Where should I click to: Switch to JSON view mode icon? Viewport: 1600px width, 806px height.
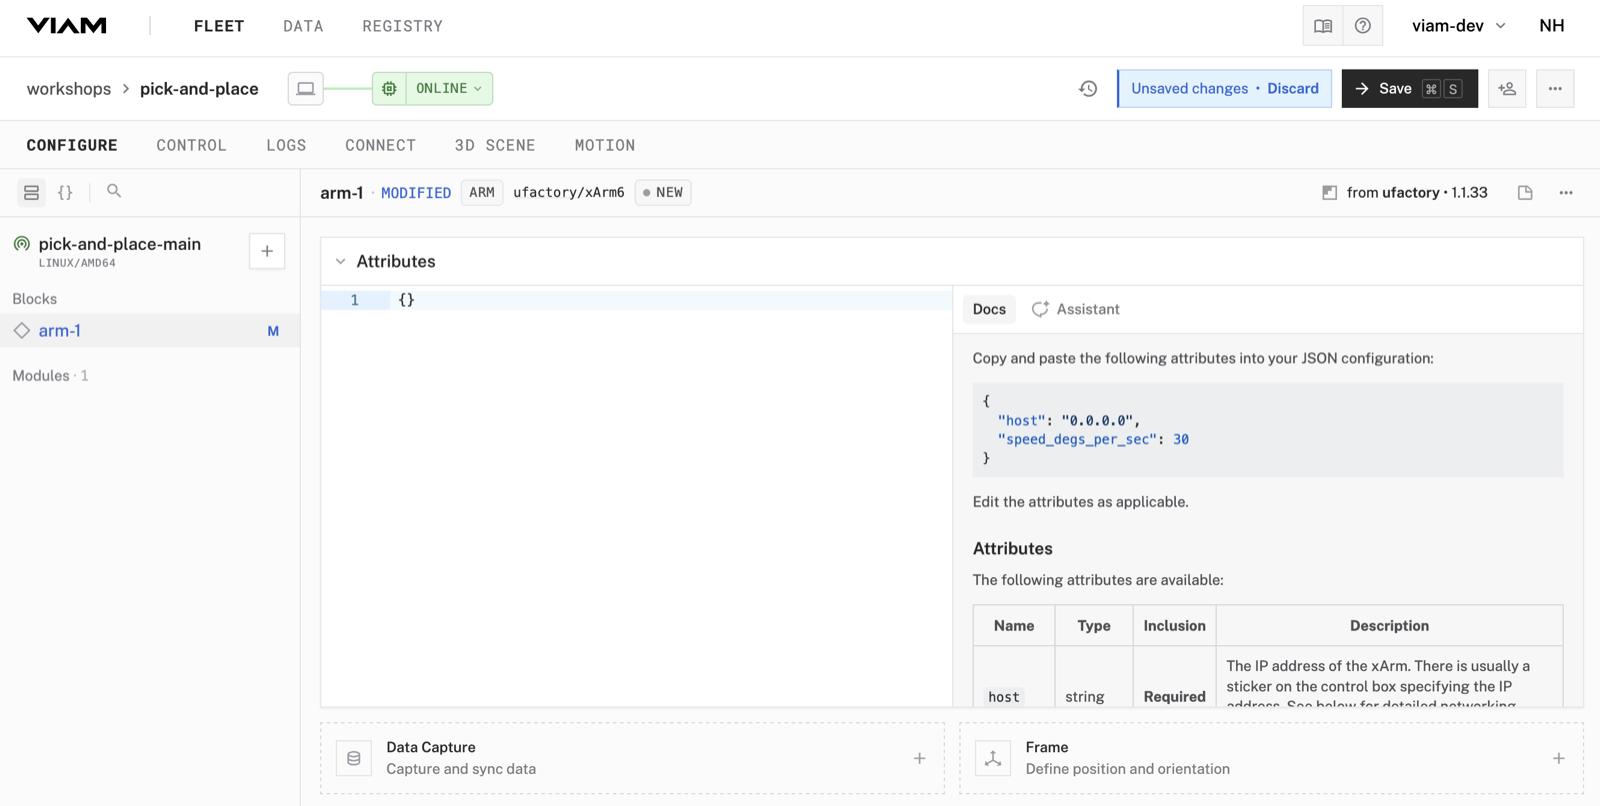click(65, 192)
